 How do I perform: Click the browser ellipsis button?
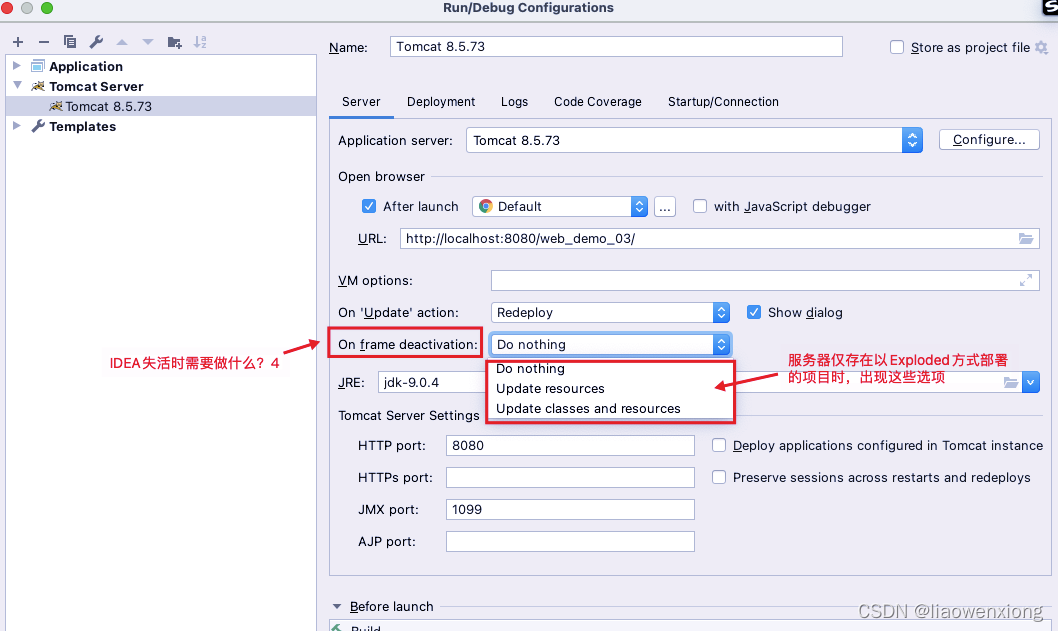coord(665,207)
